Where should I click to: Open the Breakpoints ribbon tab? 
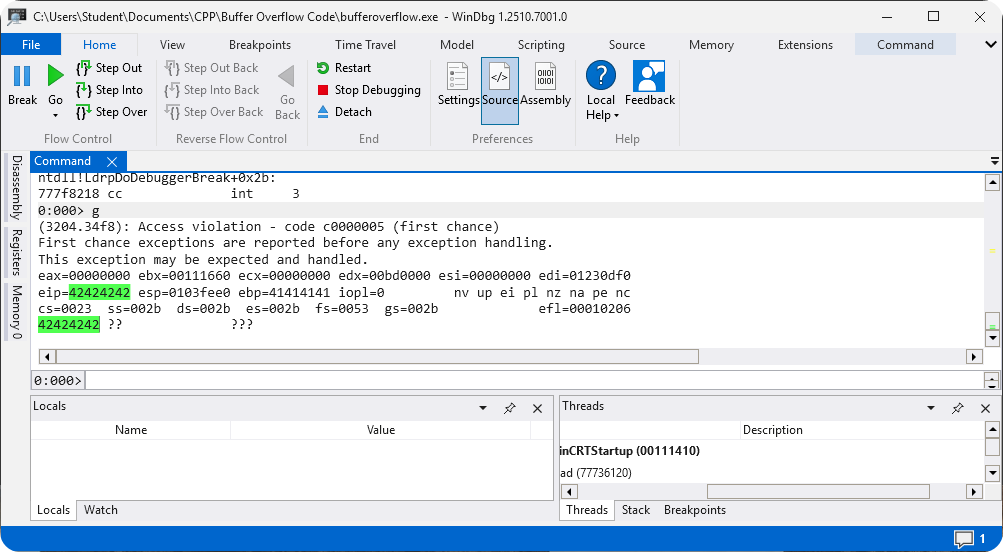pyautogui.click(x=260, y=45)
